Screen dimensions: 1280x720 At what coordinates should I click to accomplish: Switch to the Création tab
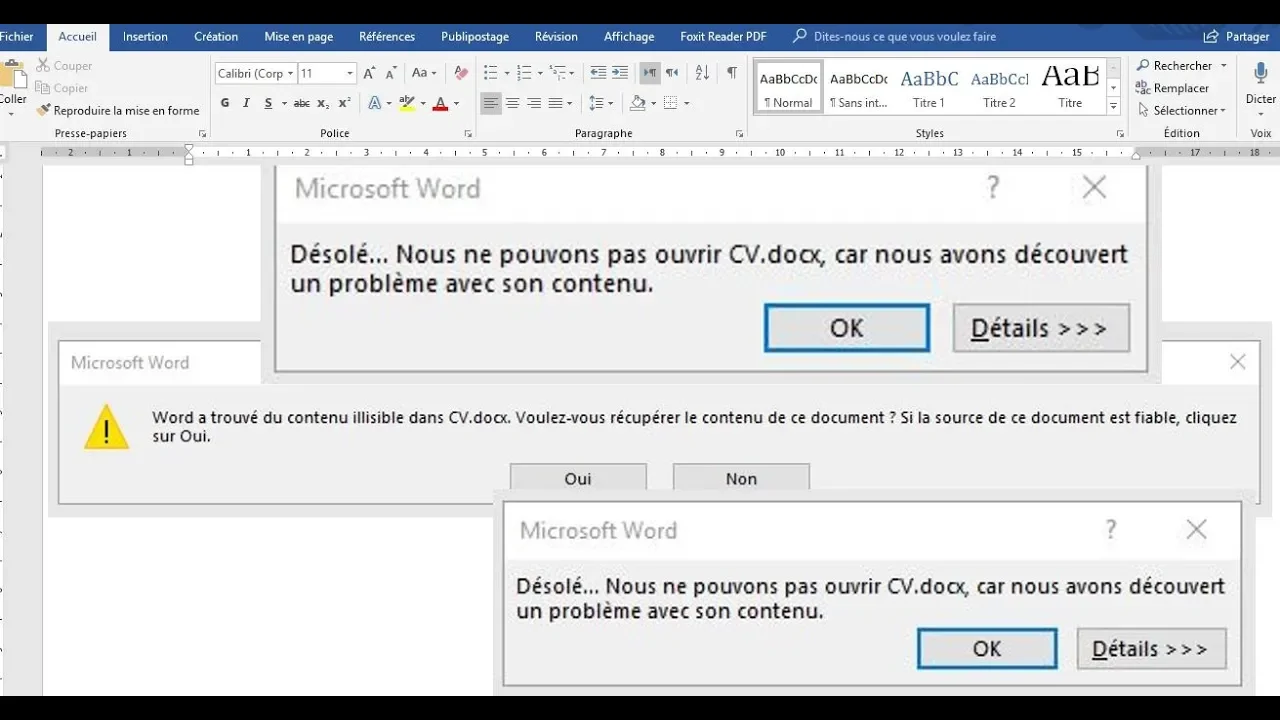pos(216,36)
